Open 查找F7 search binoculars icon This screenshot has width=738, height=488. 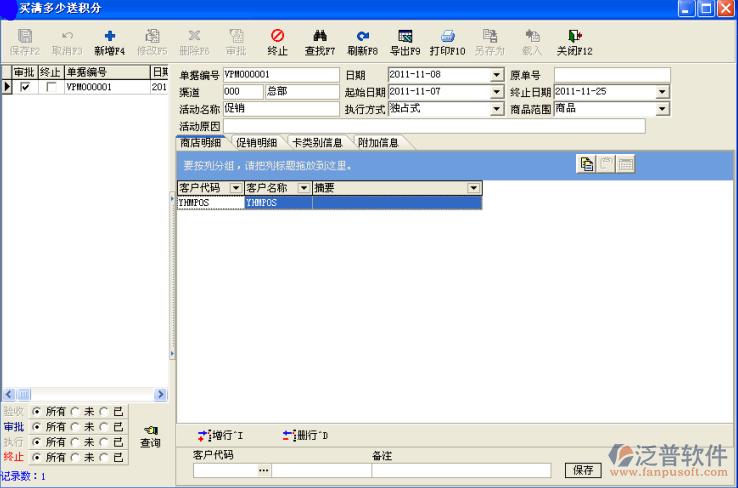tap(319, 36)
